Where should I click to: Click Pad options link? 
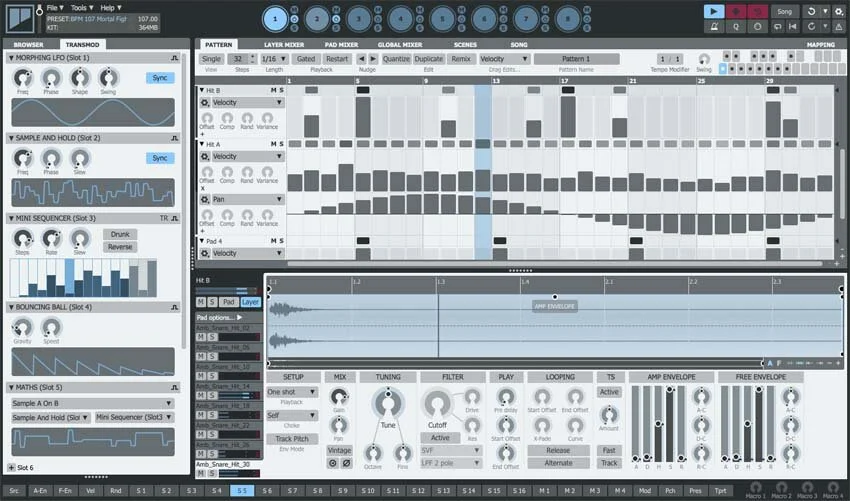pyautogui.click(x=219, y=317)
